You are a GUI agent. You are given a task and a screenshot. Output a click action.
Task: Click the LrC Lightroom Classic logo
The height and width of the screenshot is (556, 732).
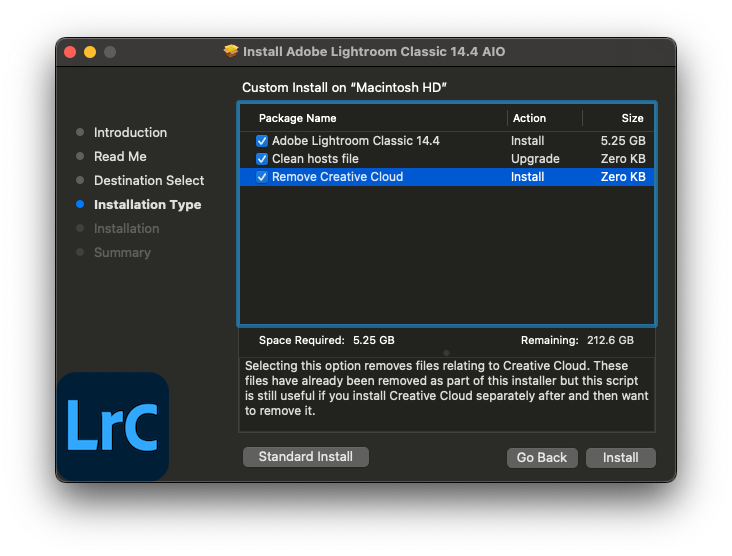point(113,426)
